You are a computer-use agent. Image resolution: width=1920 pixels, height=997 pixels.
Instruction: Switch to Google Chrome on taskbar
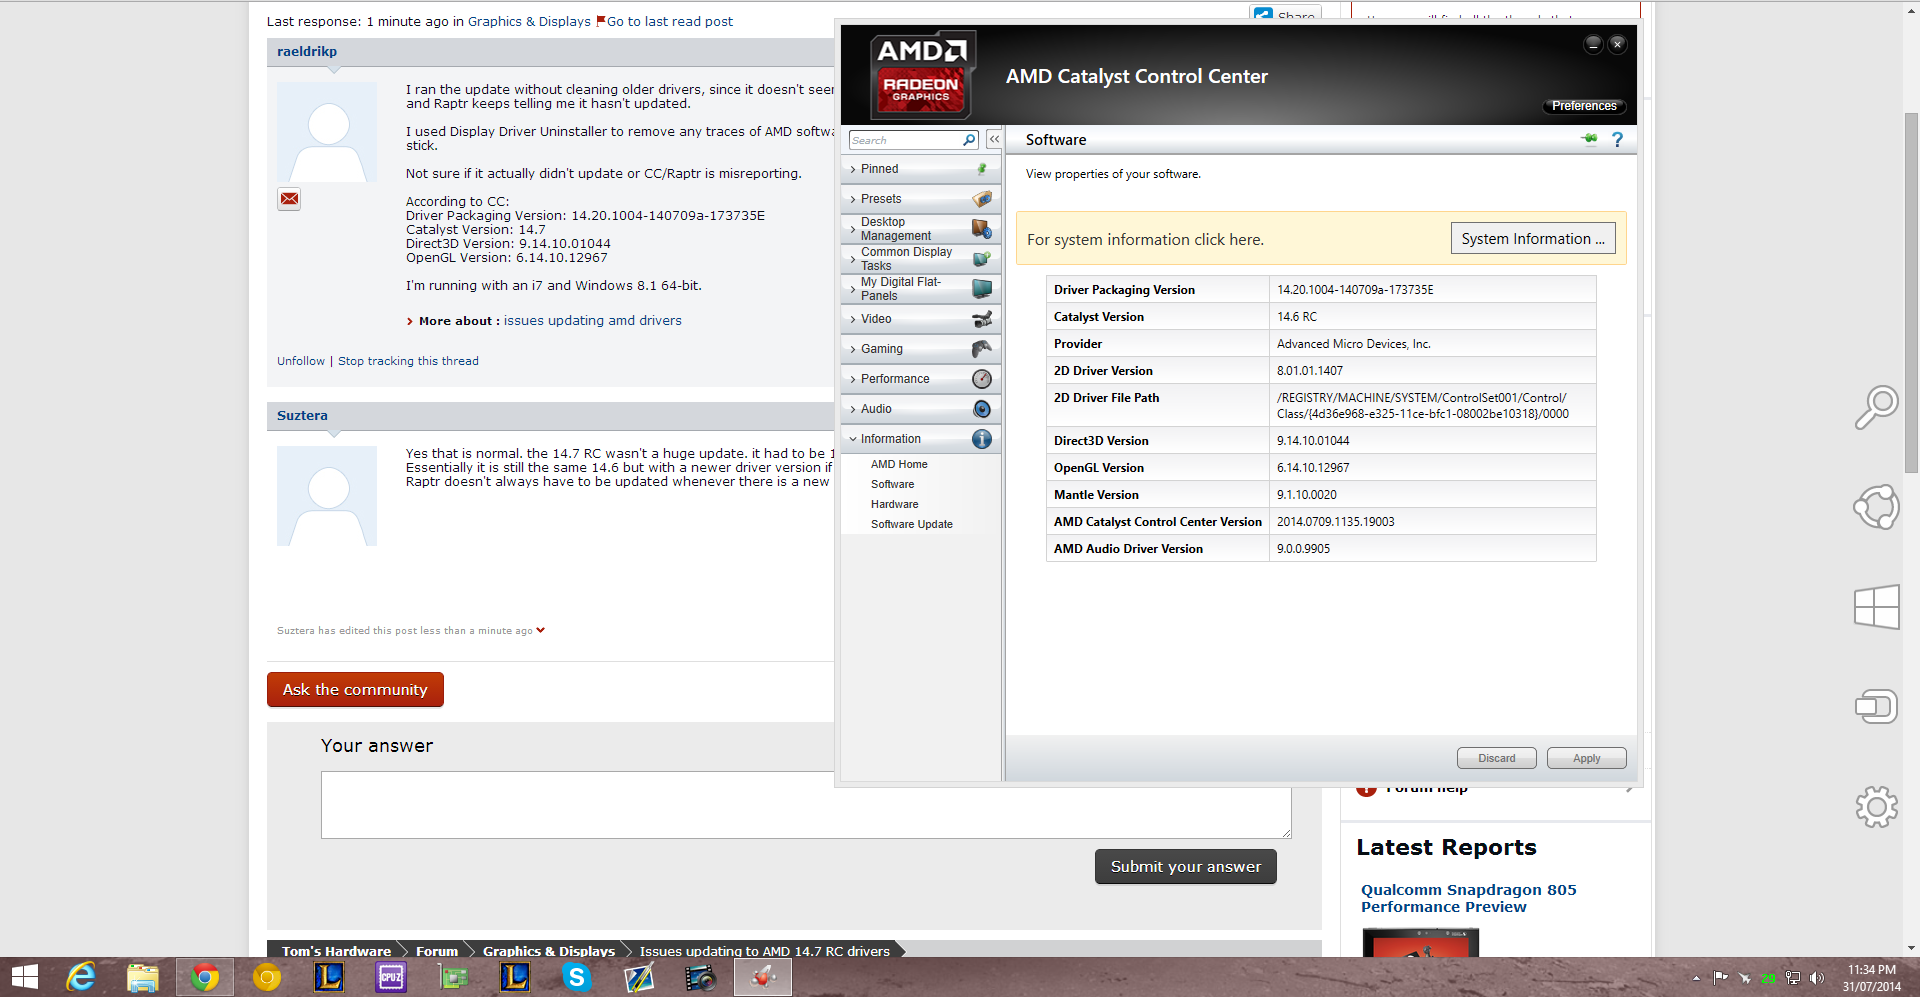click(x=205, y=977)
